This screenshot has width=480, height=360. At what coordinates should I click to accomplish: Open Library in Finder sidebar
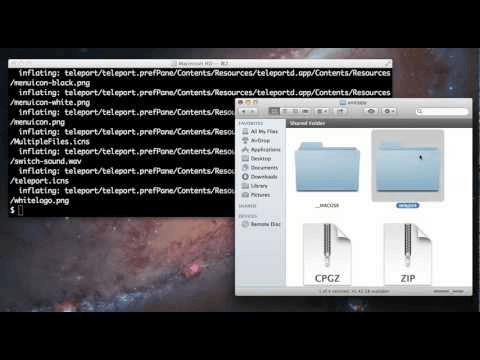(x=255, y=185)
